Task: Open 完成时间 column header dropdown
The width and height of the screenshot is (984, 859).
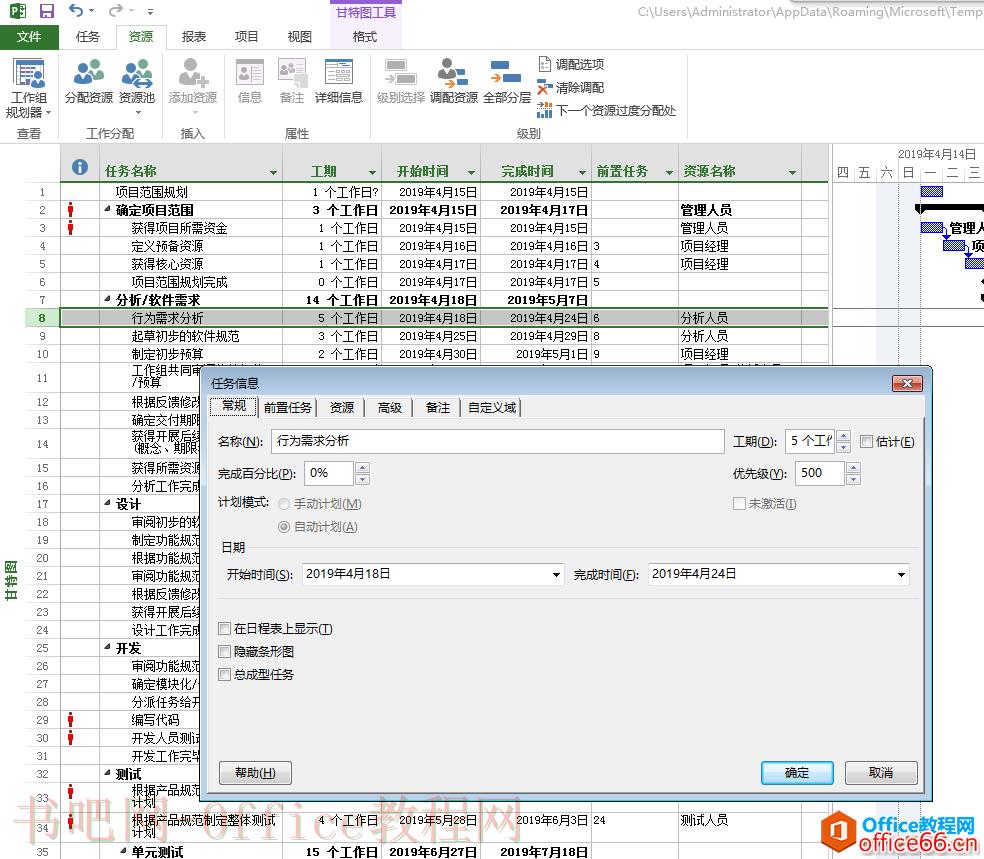Action: coord(582,172)
